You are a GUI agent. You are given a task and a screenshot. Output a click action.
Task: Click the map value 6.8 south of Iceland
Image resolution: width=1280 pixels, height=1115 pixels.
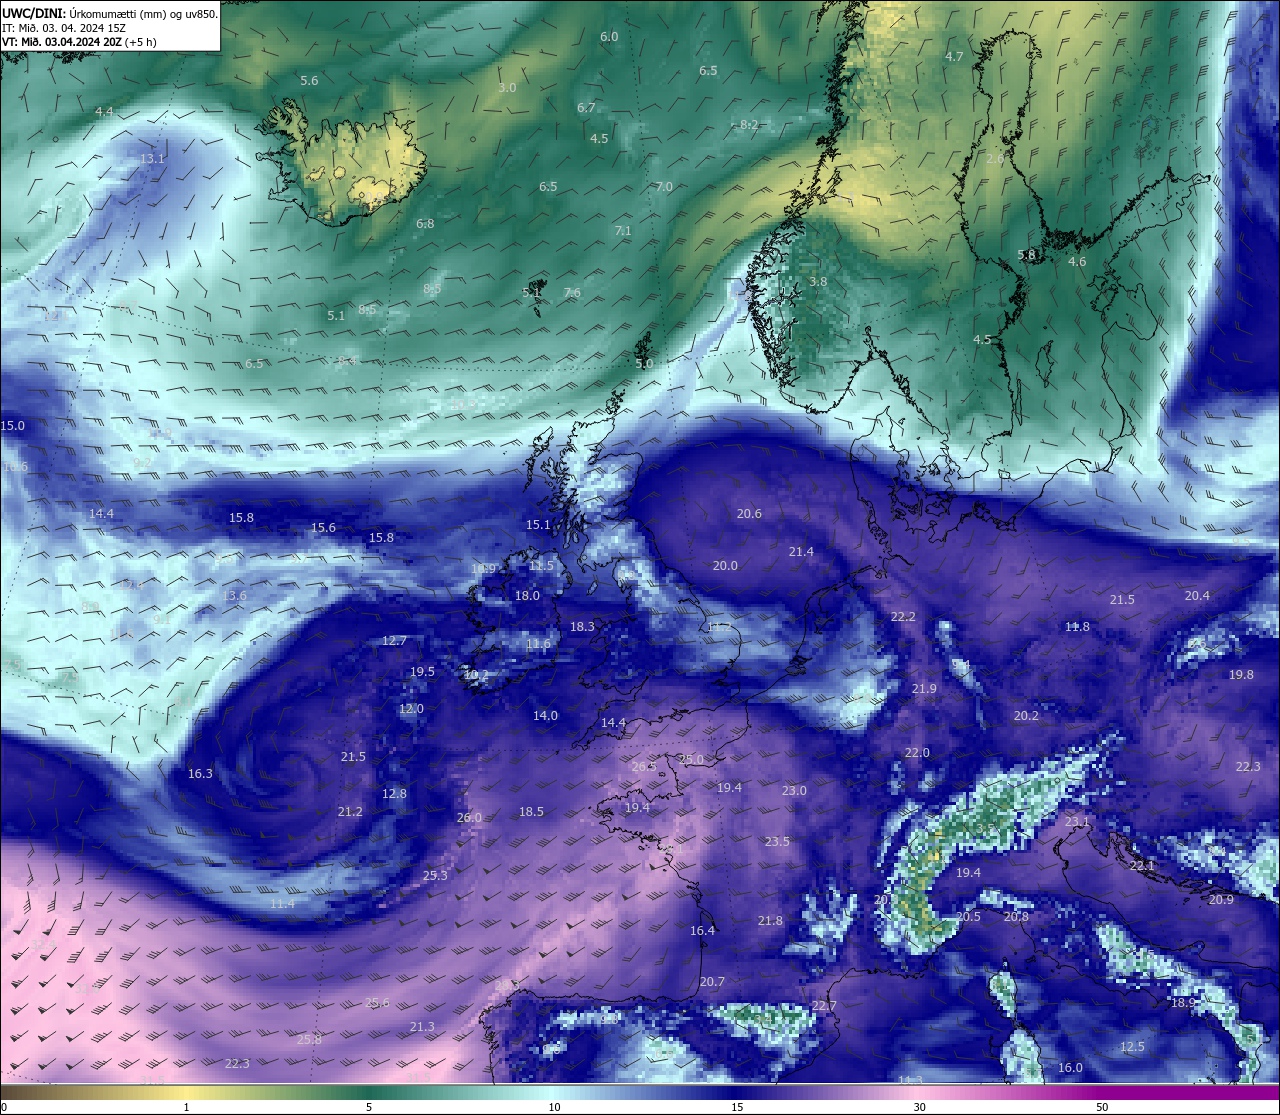tap(425, 223)
